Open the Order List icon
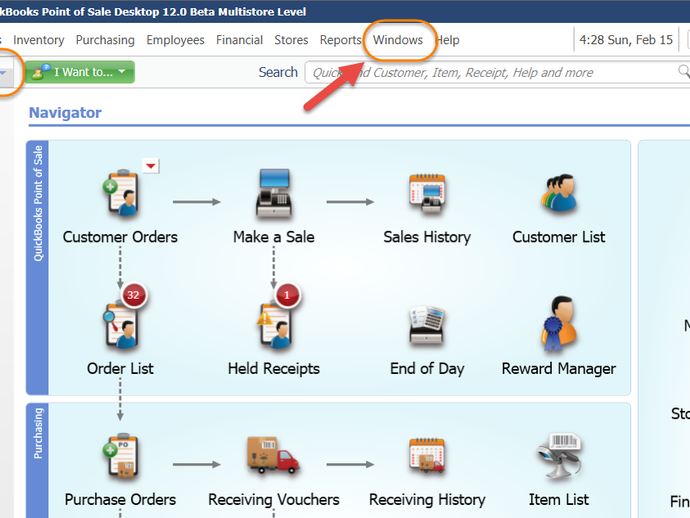This screenshot has width=690, height=518. coord(121,325)
